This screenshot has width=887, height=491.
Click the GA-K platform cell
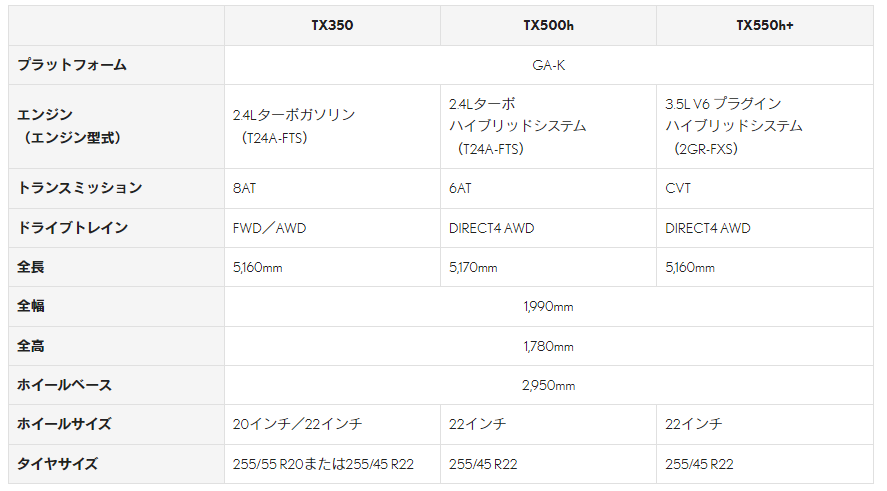(x=549, y=65)
